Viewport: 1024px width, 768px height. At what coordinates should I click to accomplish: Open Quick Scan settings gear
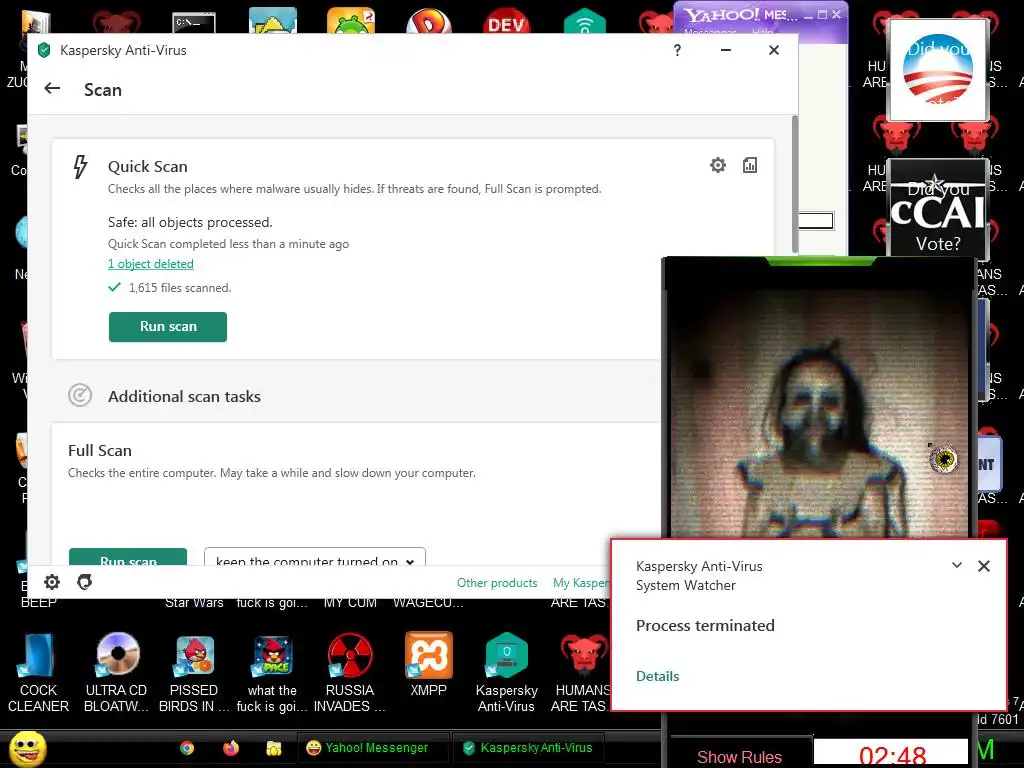coord(718,165)
